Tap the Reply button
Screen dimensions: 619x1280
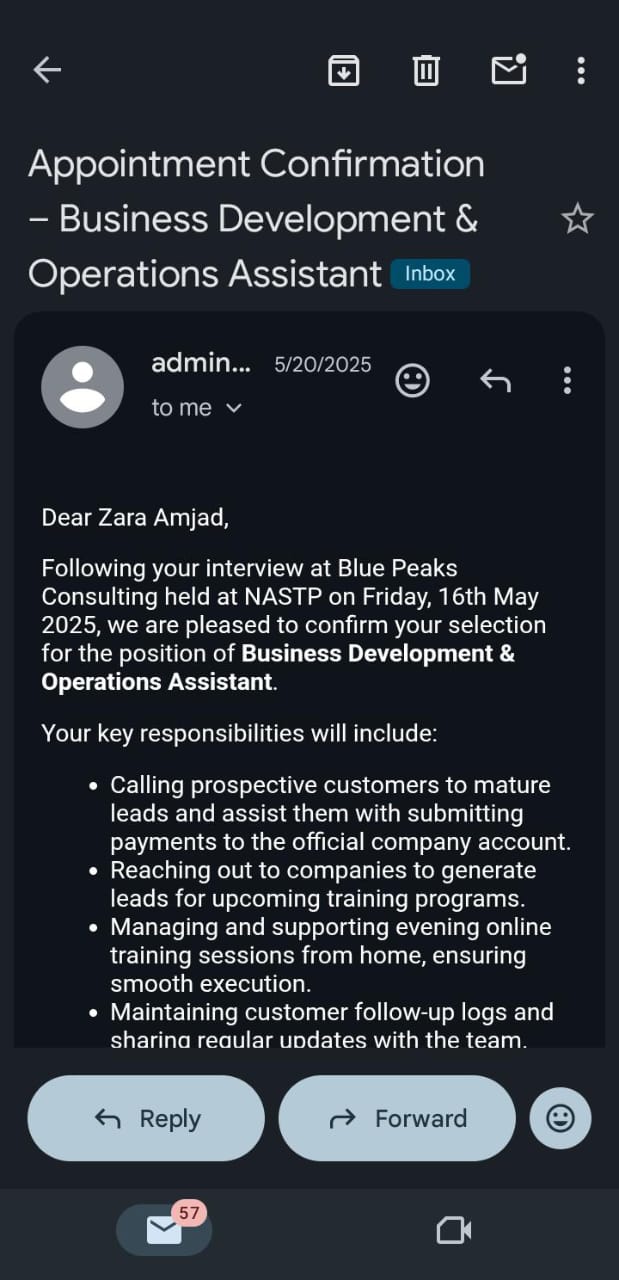coord(146,1118)
